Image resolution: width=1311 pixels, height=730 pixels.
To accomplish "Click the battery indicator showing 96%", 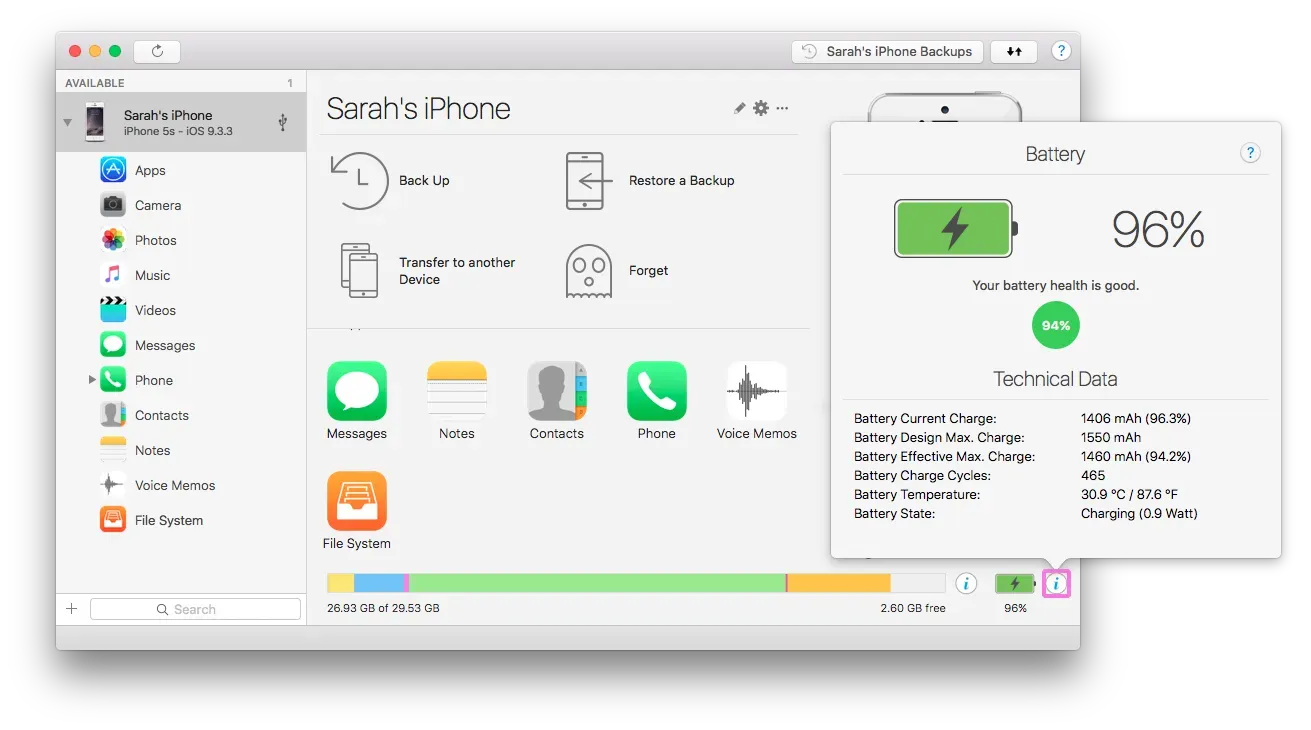I will click(1014, 583).
